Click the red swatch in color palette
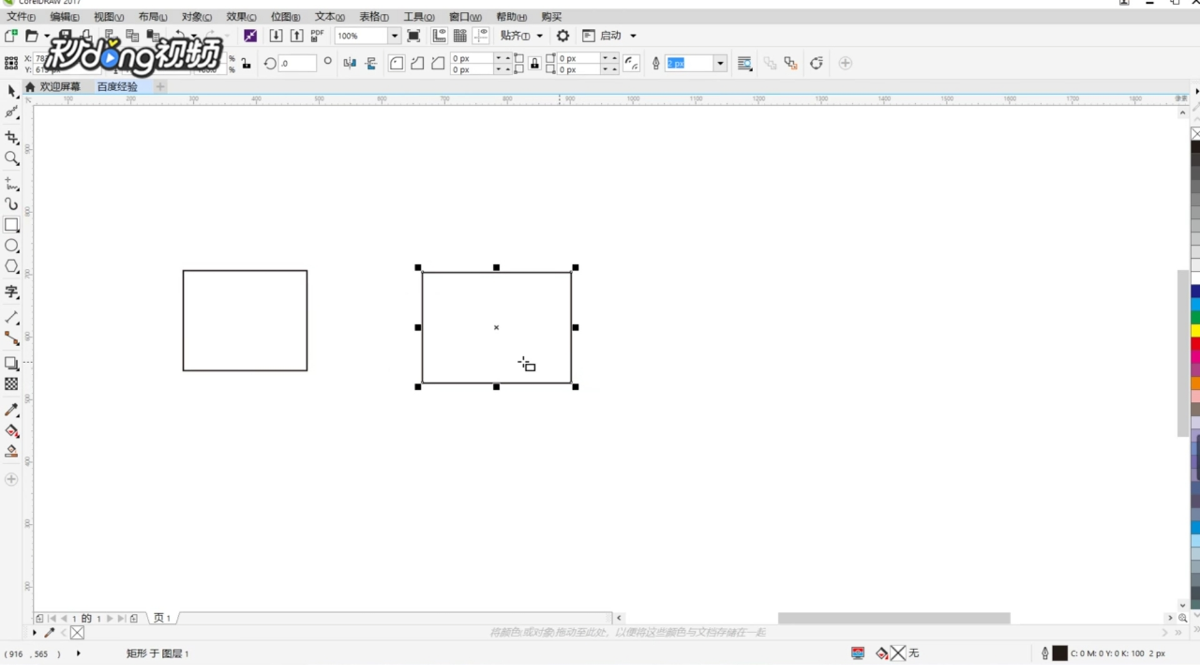This screenshot has height=665, width=1200. [x=1195, y=344]
